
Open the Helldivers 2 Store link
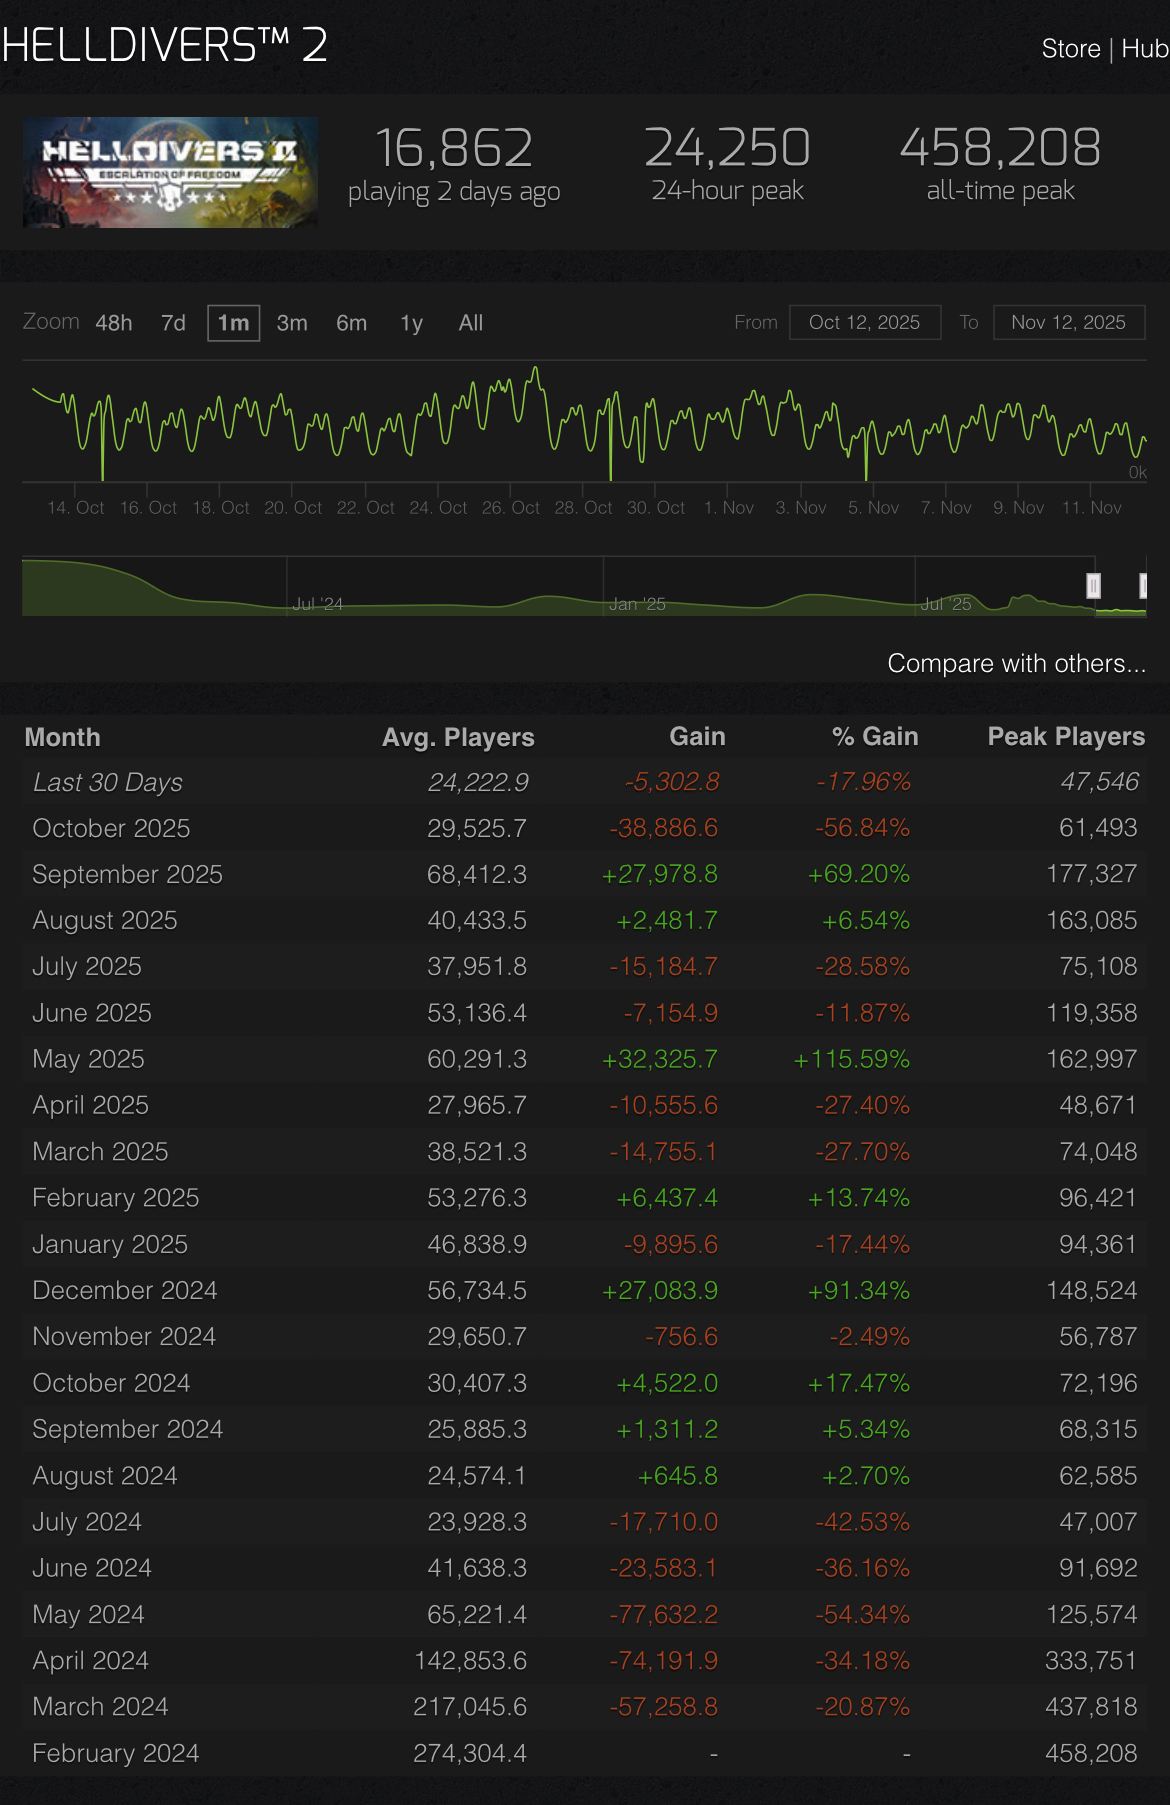pyautogui.click(x=1070, y=48)
